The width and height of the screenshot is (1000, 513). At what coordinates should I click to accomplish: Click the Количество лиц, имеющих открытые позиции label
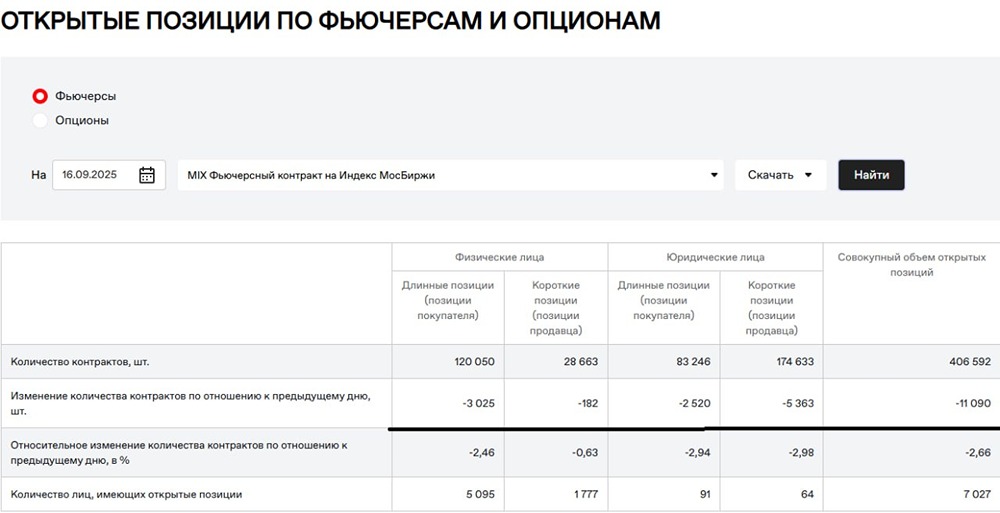click(x=126, y=494)
